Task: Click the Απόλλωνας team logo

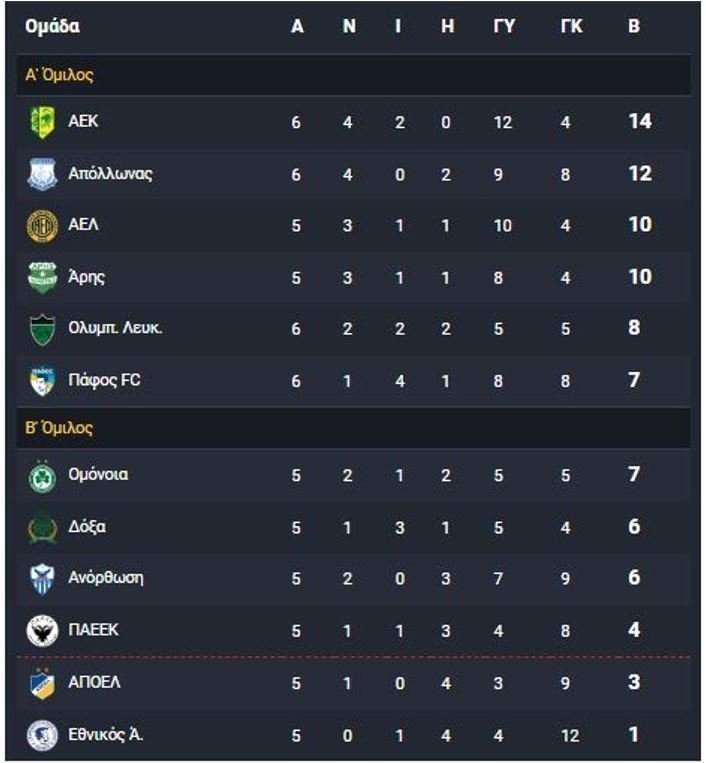Action: (x=42, y=174)
